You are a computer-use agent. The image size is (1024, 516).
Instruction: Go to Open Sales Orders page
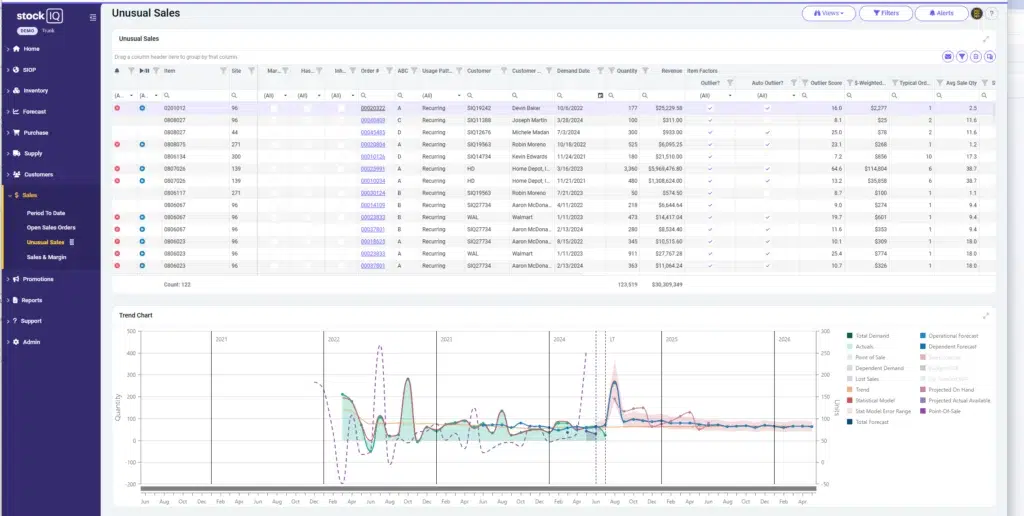click(x=51, y=228)
